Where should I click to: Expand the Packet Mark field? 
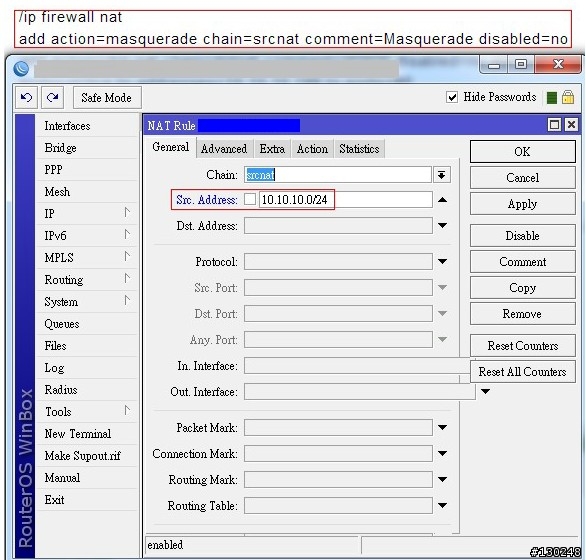[x=442, y=427]
